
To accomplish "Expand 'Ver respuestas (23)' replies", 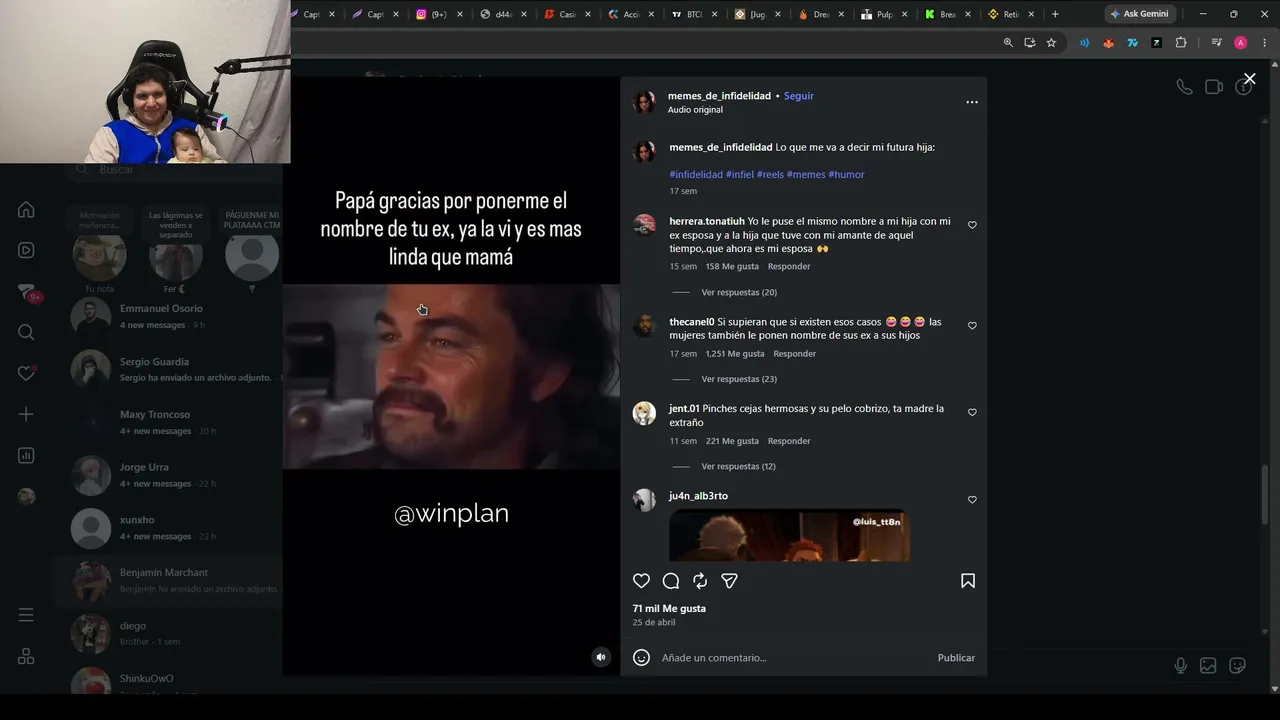I will coord(739,380).
